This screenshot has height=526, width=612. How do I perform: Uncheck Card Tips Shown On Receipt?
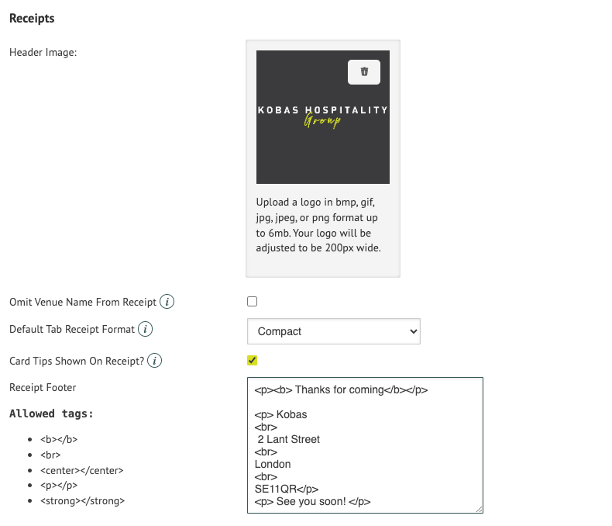click(252, 360)
